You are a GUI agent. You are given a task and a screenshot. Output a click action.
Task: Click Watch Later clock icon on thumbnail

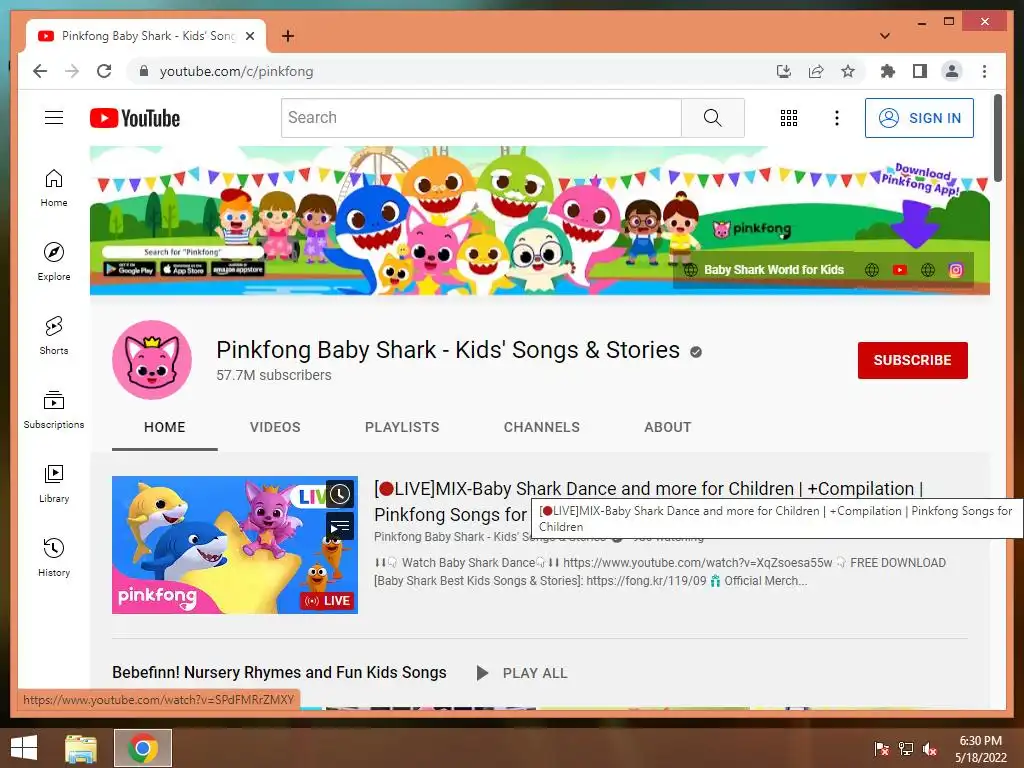(340, 494)
